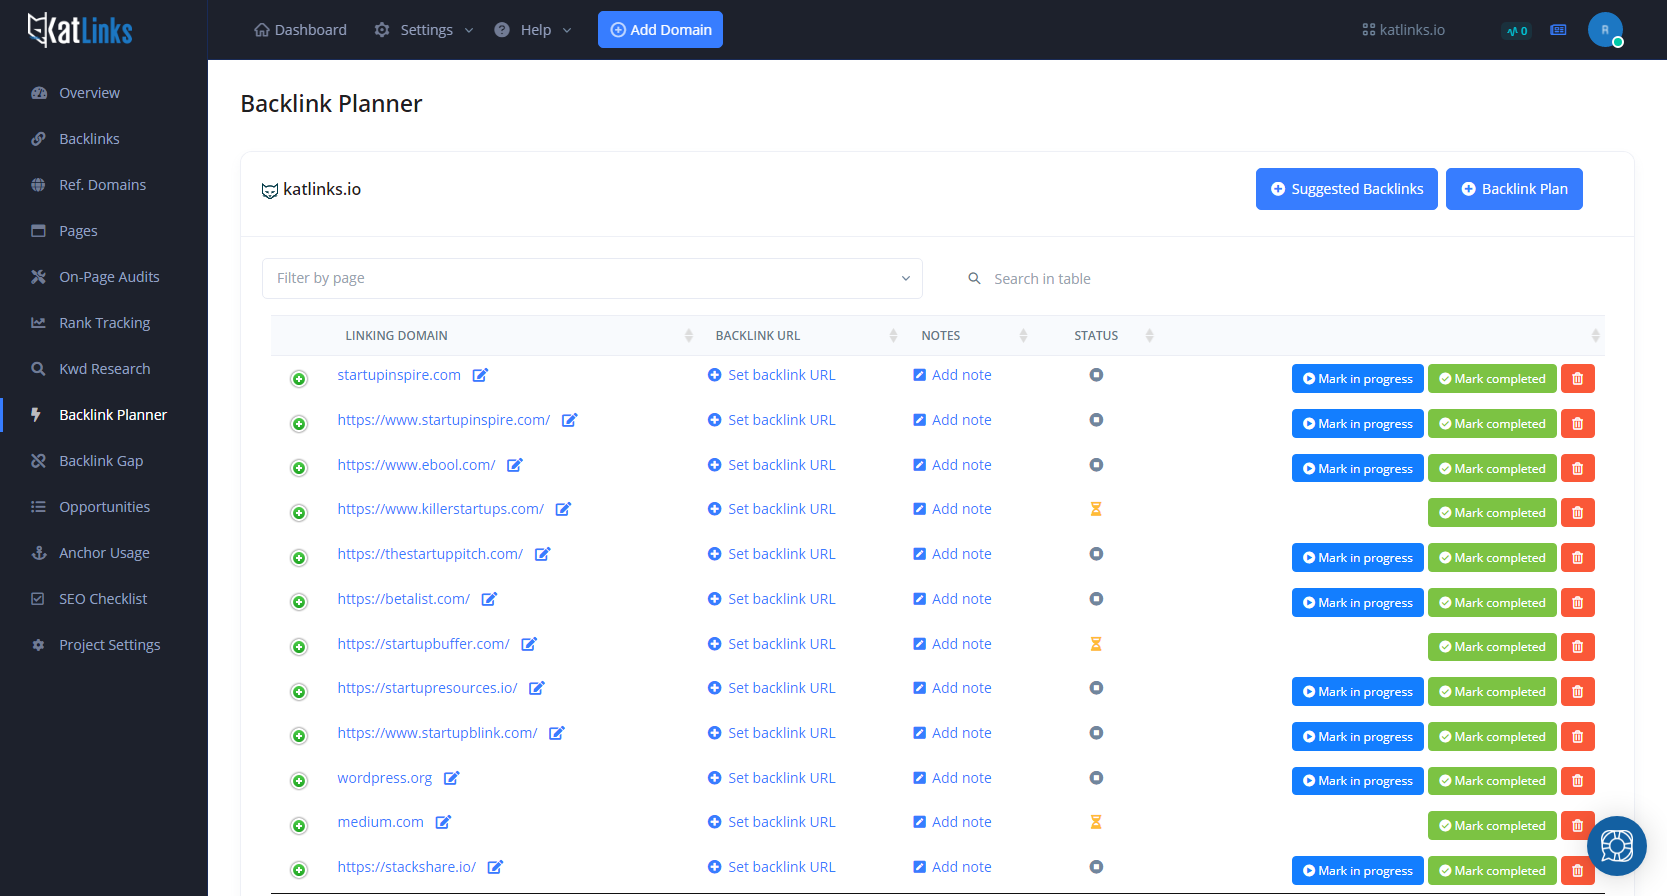1667x896 pixels.
Task: Expand the startupinspire.com row with green plus
Action: click(x=299, y=379)
